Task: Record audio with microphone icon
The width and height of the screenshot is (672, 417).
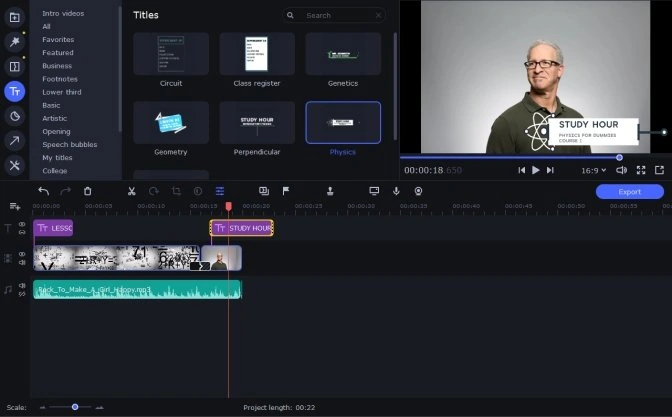Action: (x=396, y=191)
